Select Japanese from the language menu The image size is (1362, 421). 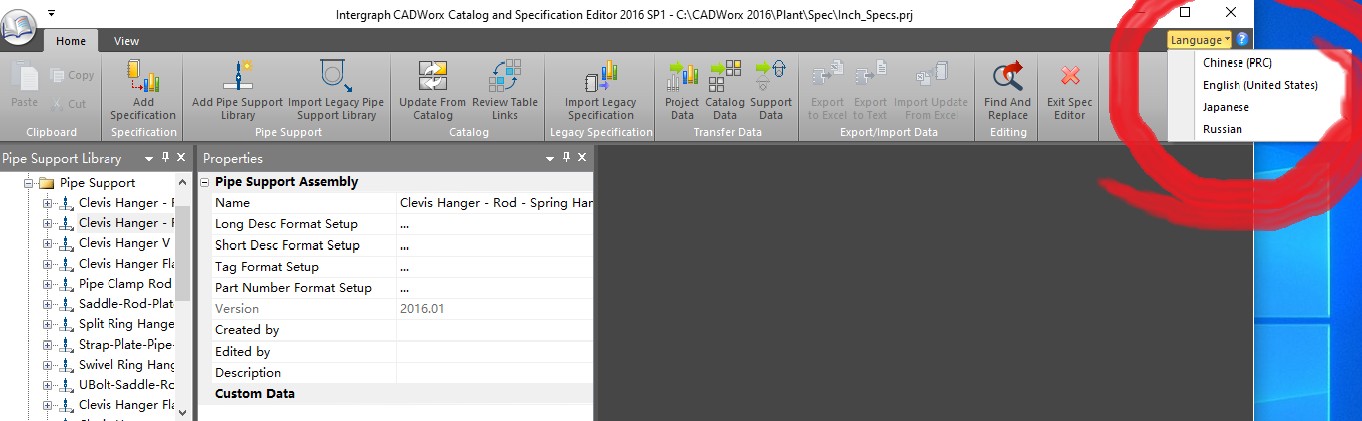[x=1225, y=107]
